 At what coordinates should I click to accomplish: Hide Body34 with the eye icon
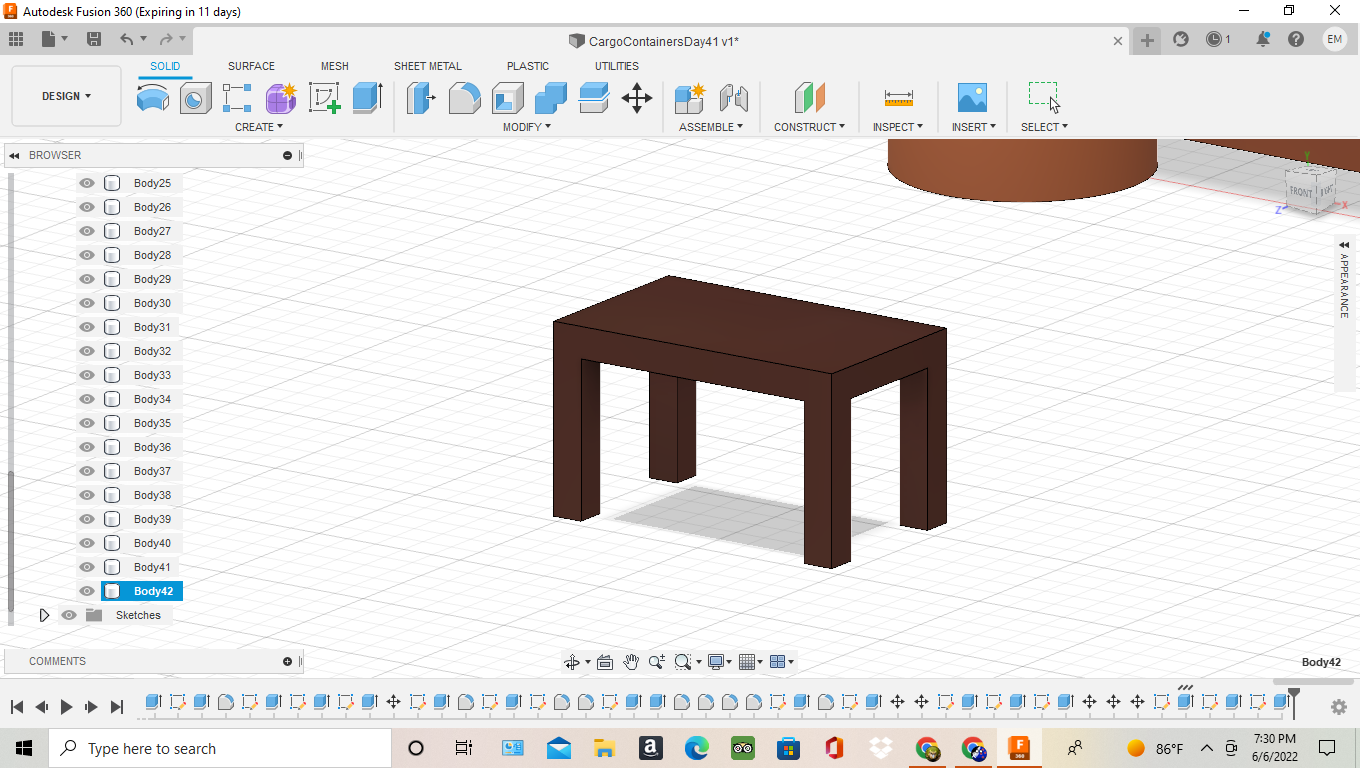(x=87, y=399)
